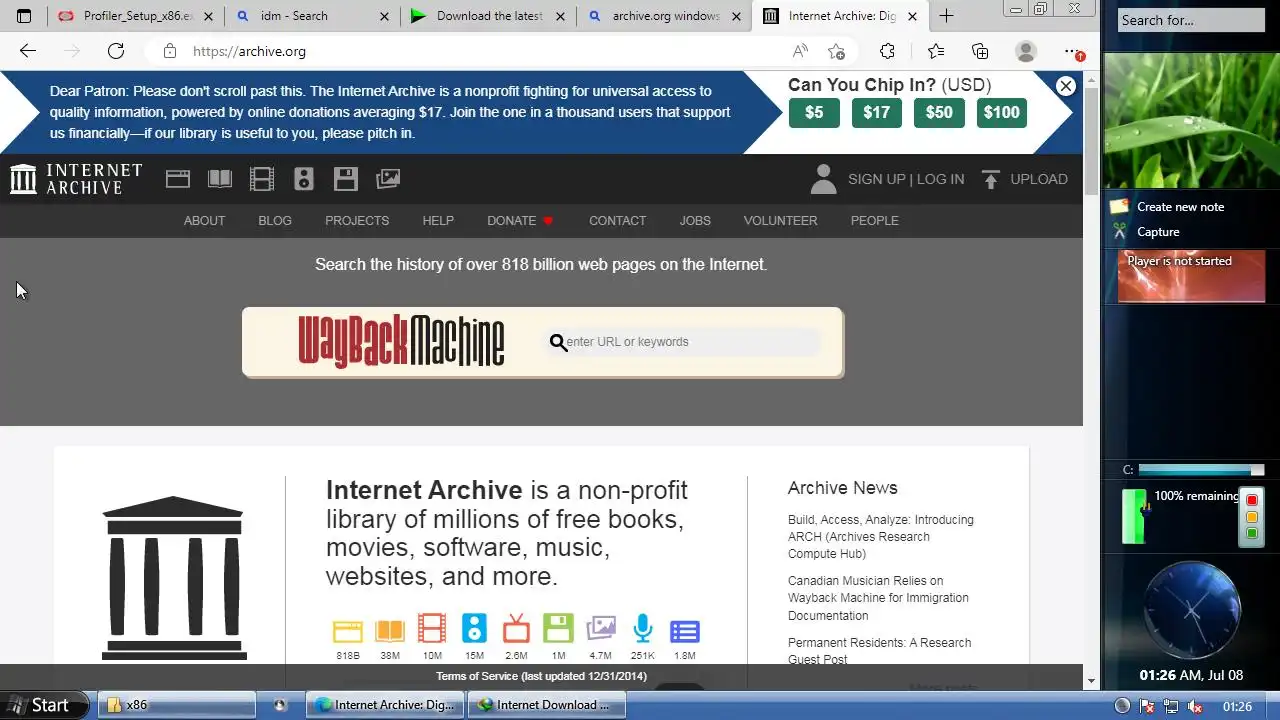Viewport: 1280px width, 720px height.
Task: Switch to Internet Download taskbar item
Action: click(x=548, y=705)
